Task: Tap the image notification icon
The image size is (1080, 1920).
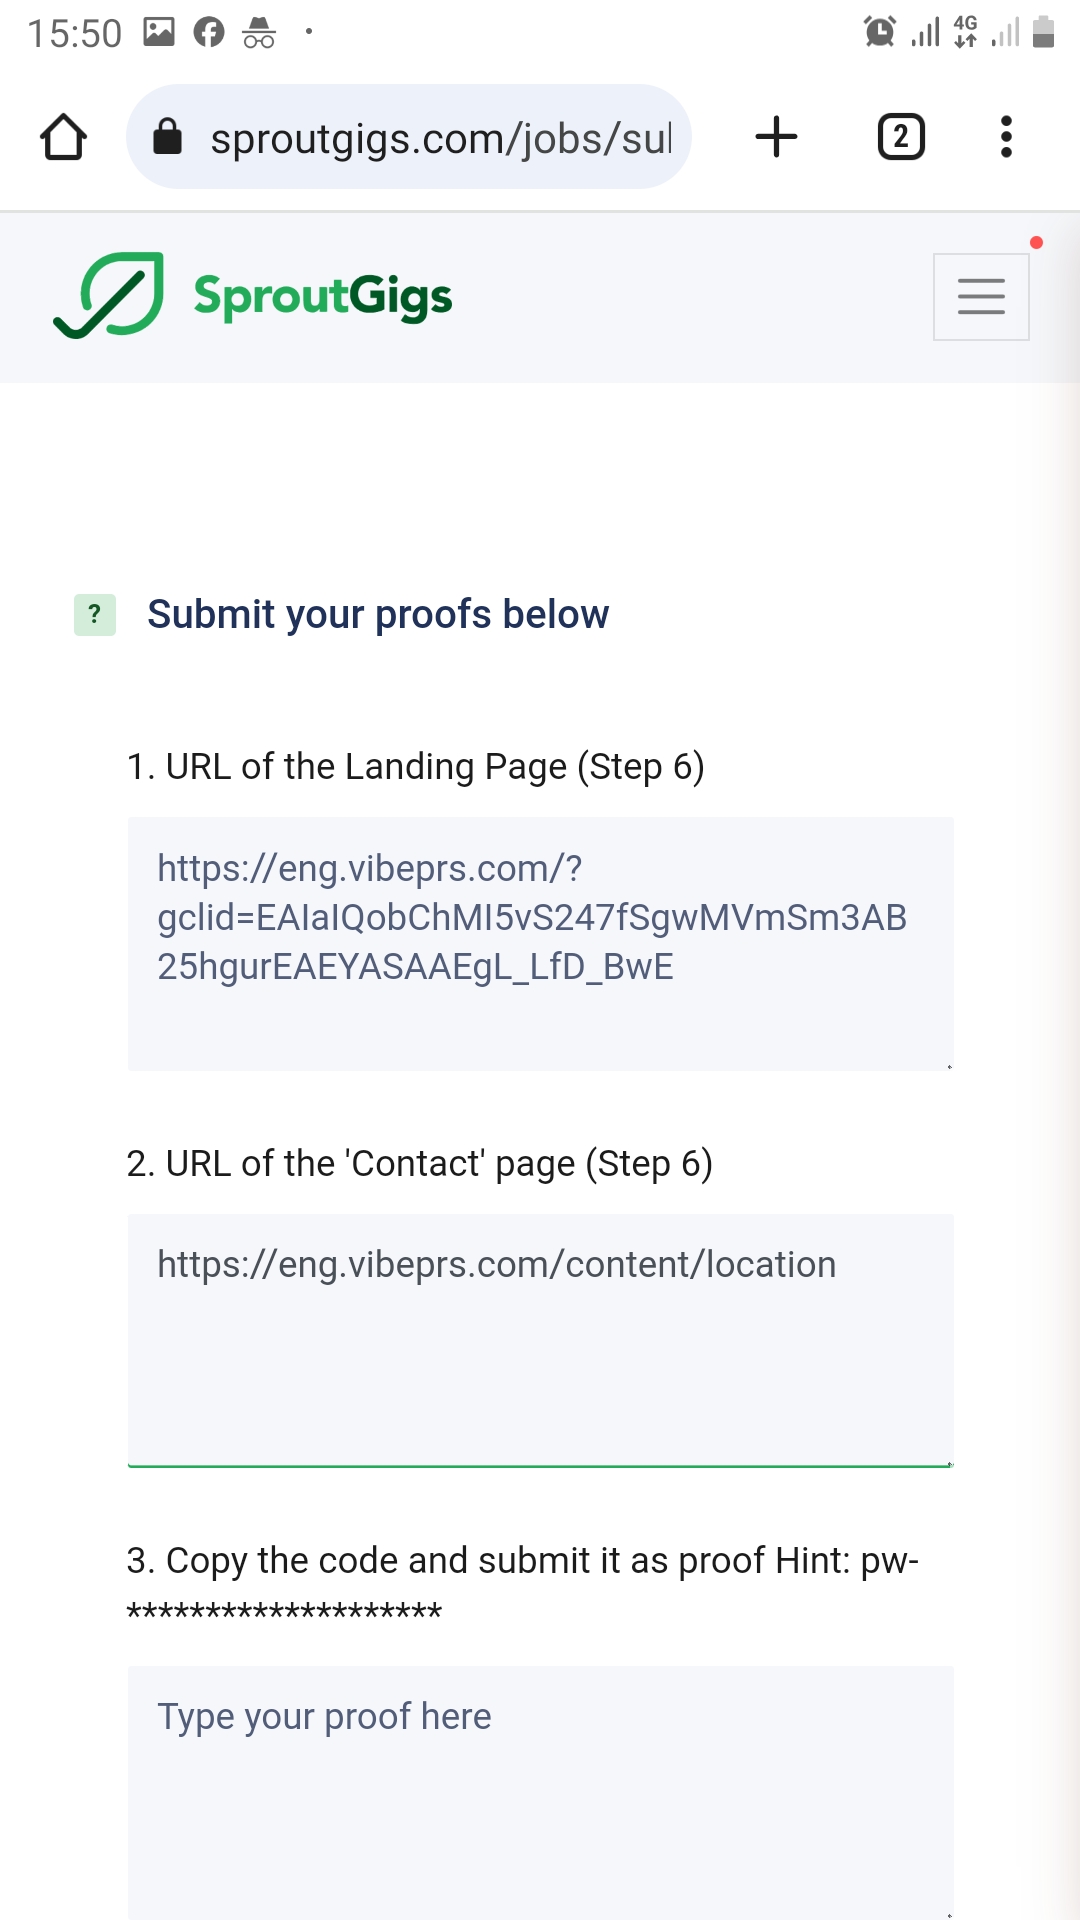Action: tap(159, 32)
